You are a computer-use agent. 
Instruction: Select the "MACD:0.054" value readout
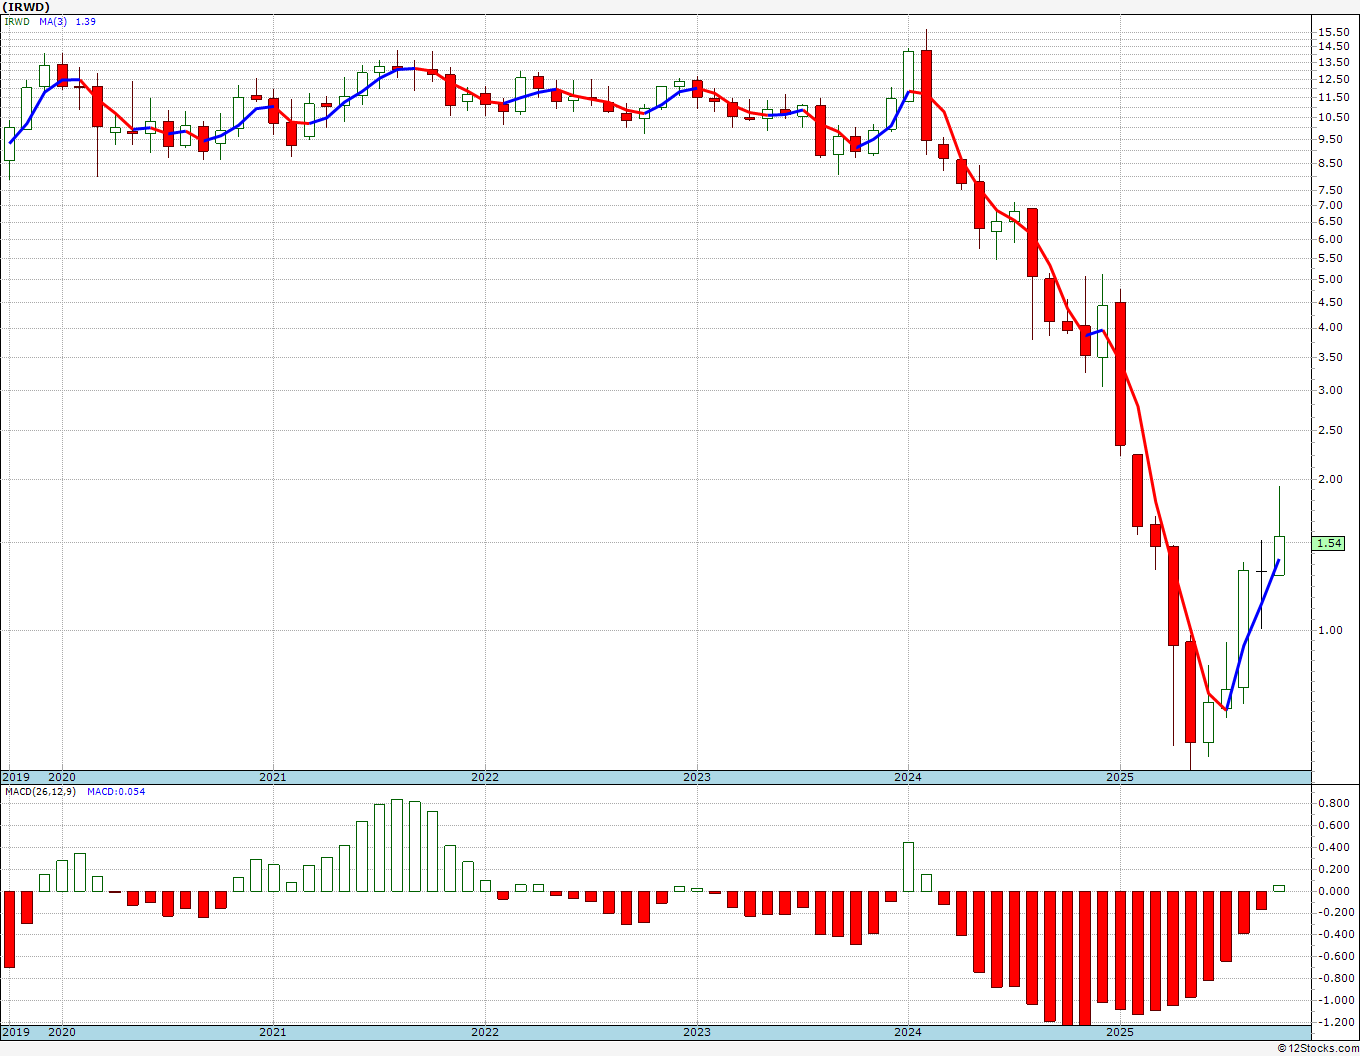tap(115, 792)
